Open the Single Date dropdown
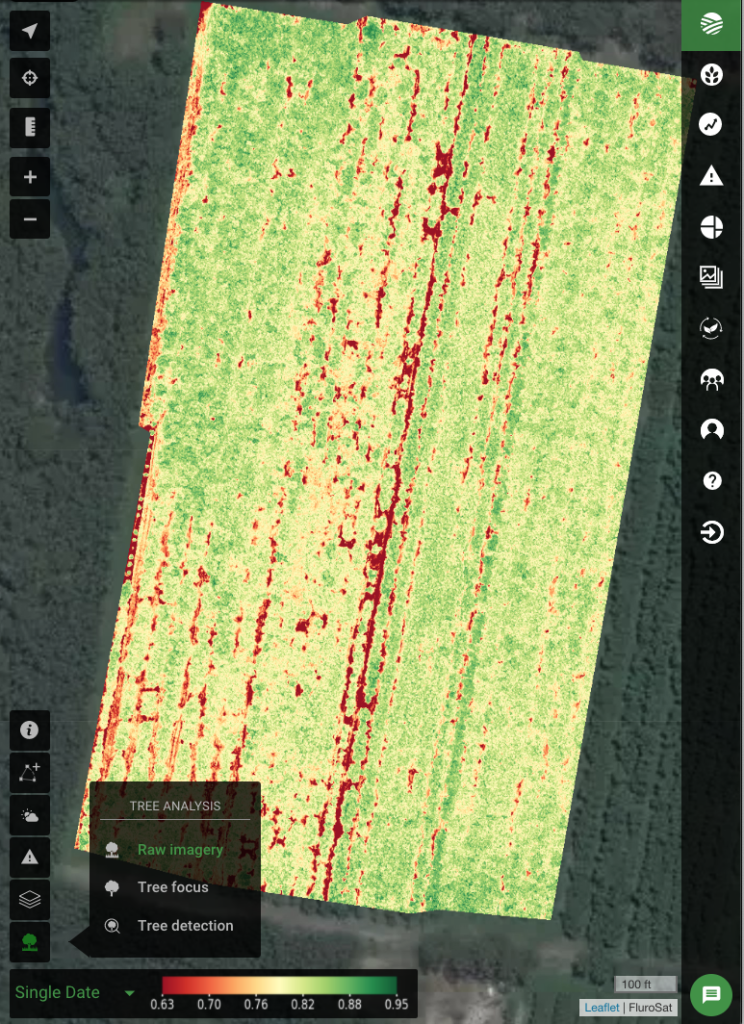The image size is (744, 1024). 74,993
